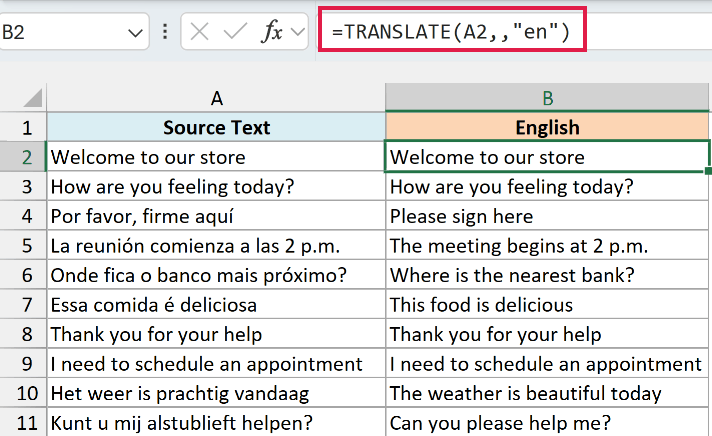The image size is (712, 436).
Task: Select row 9 header
Action: pyautogui.click(x=23, y=363)
